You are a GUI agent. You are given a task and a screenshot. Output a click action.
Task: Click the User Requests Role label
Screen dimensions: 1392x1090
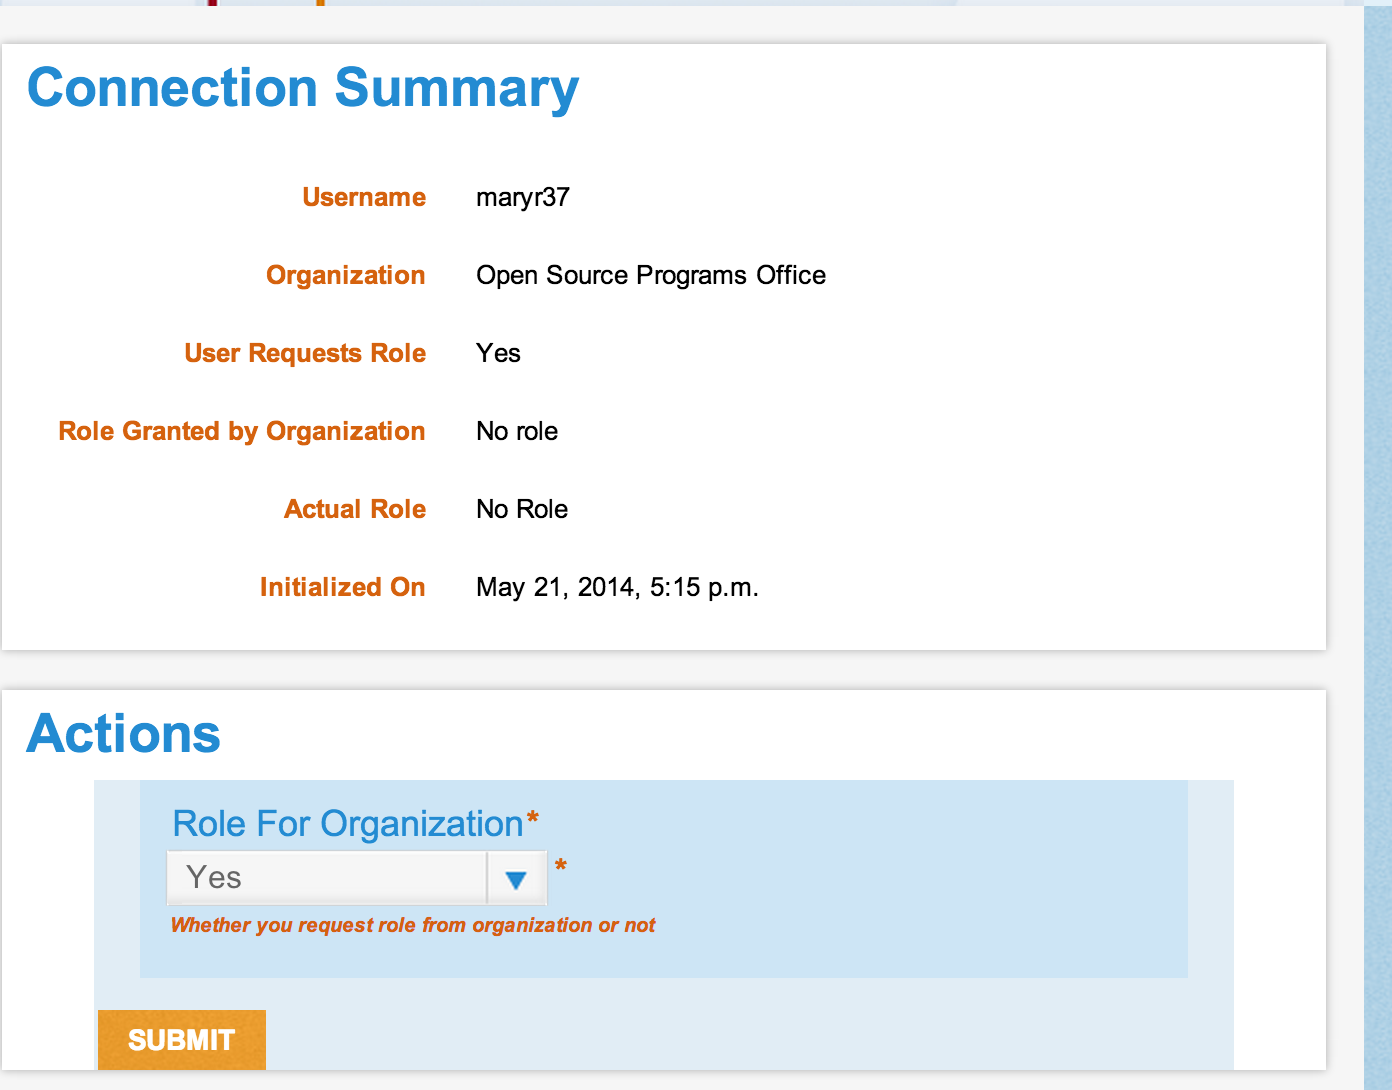coord(305,353)
